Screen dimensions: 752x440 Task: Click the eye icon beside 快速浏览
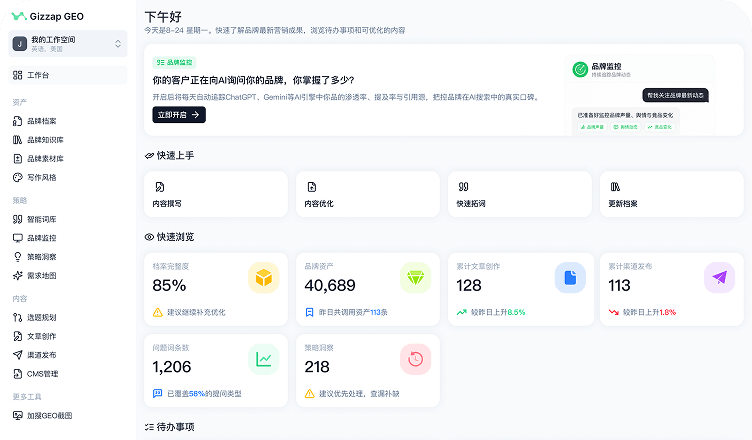(x=149, y=237)
